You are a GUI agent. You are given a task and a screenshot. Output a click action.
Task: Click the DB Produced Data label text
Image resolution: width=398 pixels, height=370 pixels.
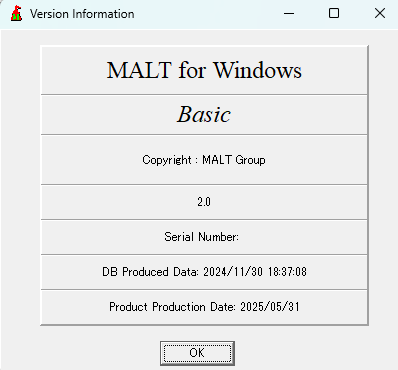point(150,272)
